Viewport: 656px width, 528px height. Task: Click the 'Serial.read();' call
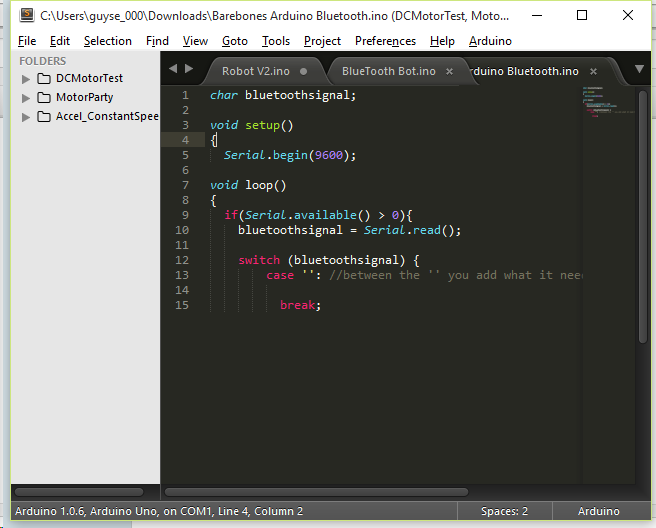412,230
